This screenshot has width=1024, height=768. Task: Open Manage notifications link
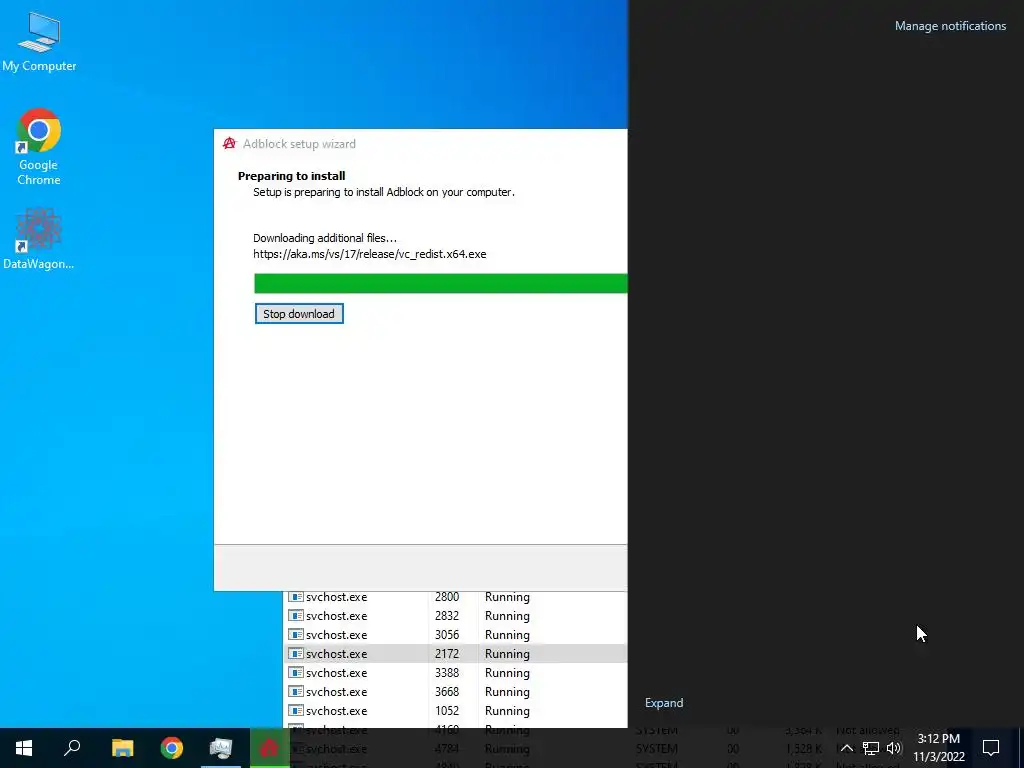(950, 26)
